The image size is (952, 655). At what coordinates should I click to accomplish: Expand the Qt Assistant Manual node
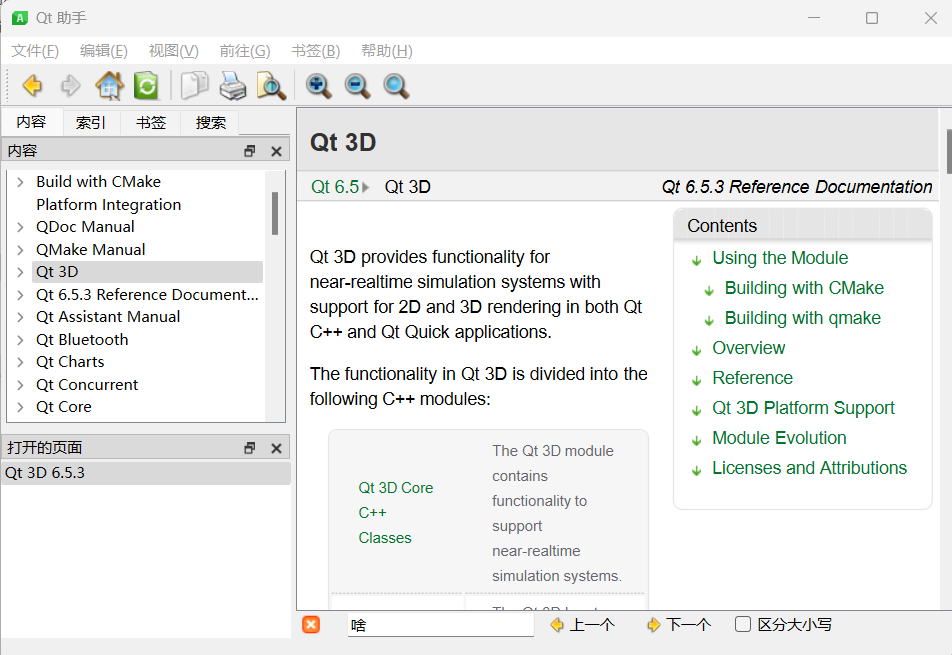[x=21, y=317]
